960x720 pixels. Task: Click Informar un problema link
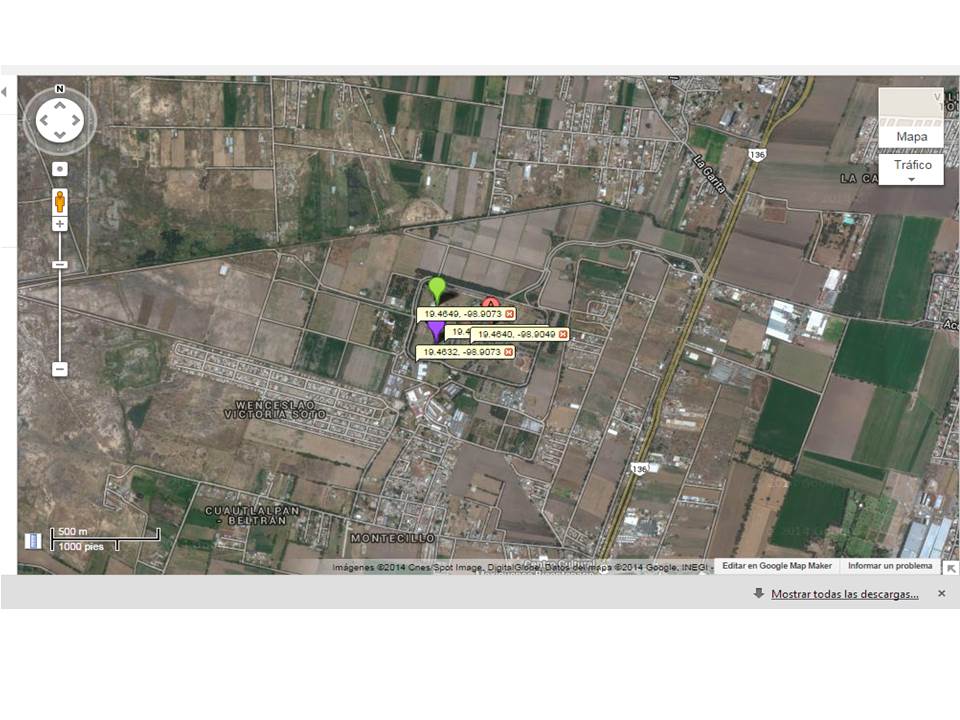[889, 566]
